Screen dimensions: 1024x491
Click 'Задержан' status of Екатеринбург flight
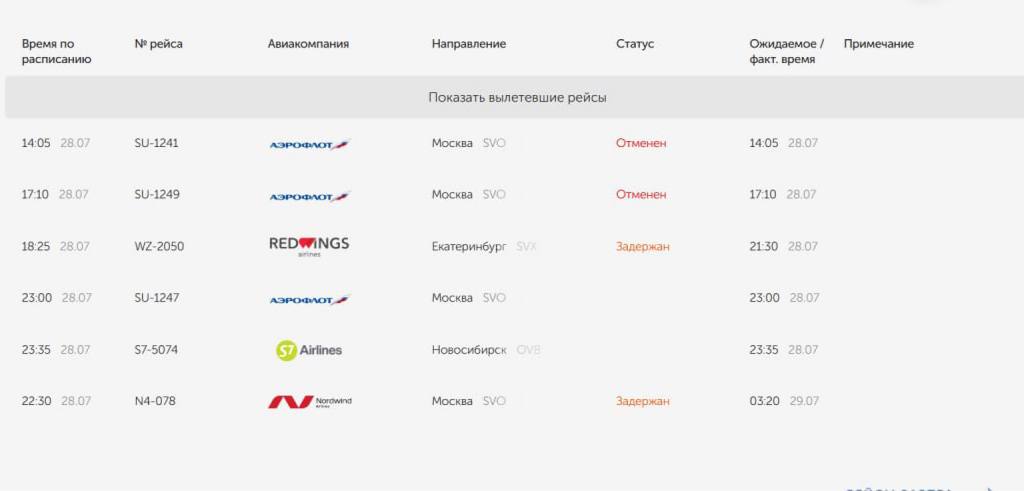click(x=643, y=246)
